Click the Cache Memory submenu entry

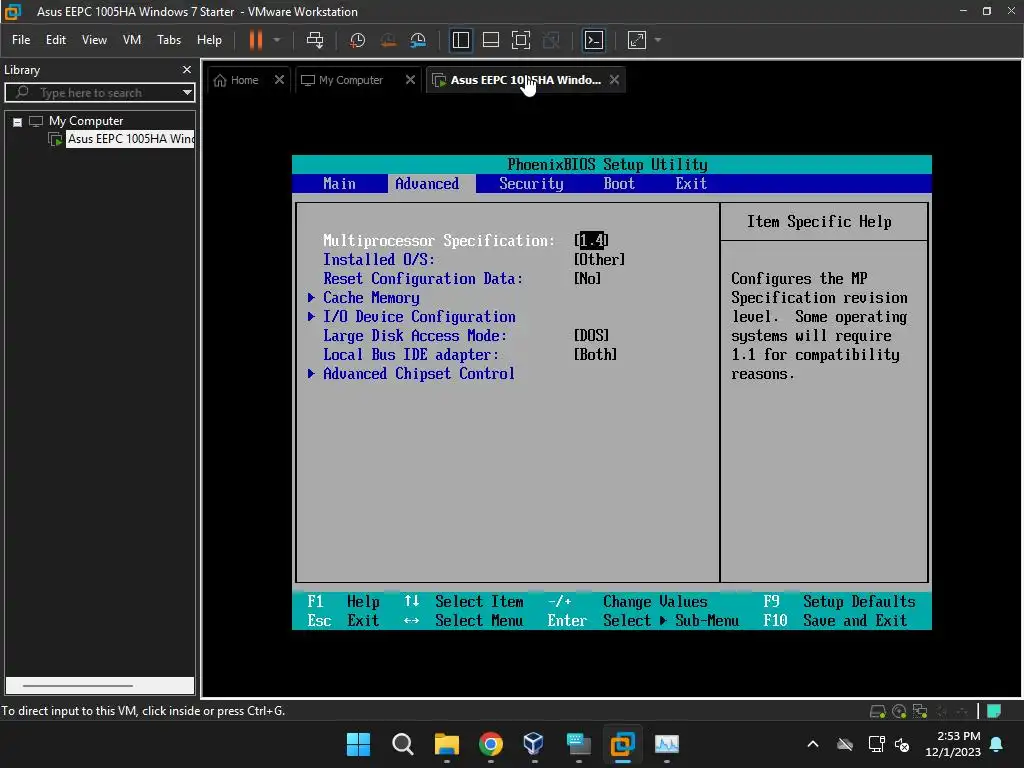(x=370, y=297)
